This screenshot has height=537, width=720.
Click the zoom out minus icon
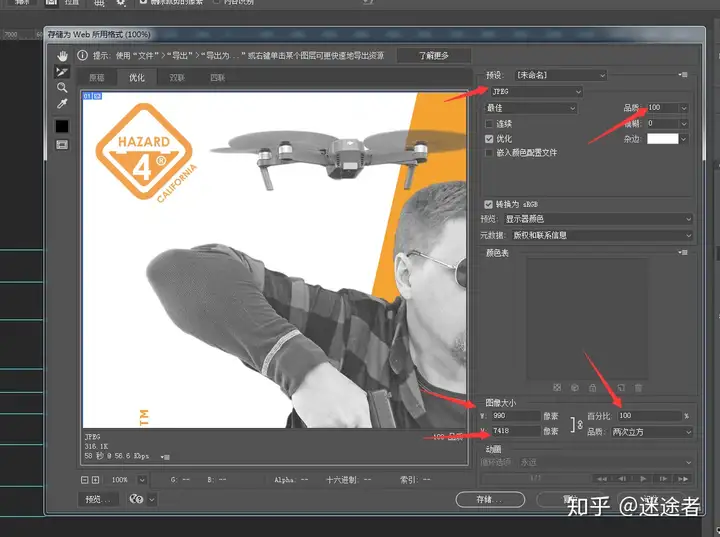[x=84, y=480]
